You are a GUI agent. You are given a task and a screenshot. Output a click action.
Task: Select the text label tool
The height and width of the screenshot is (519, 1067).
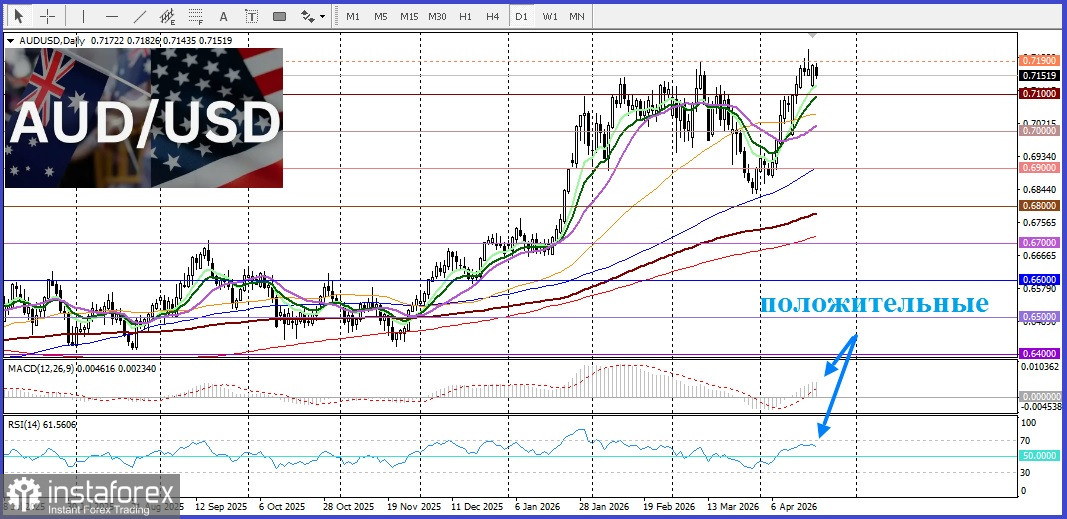(250, 16)
